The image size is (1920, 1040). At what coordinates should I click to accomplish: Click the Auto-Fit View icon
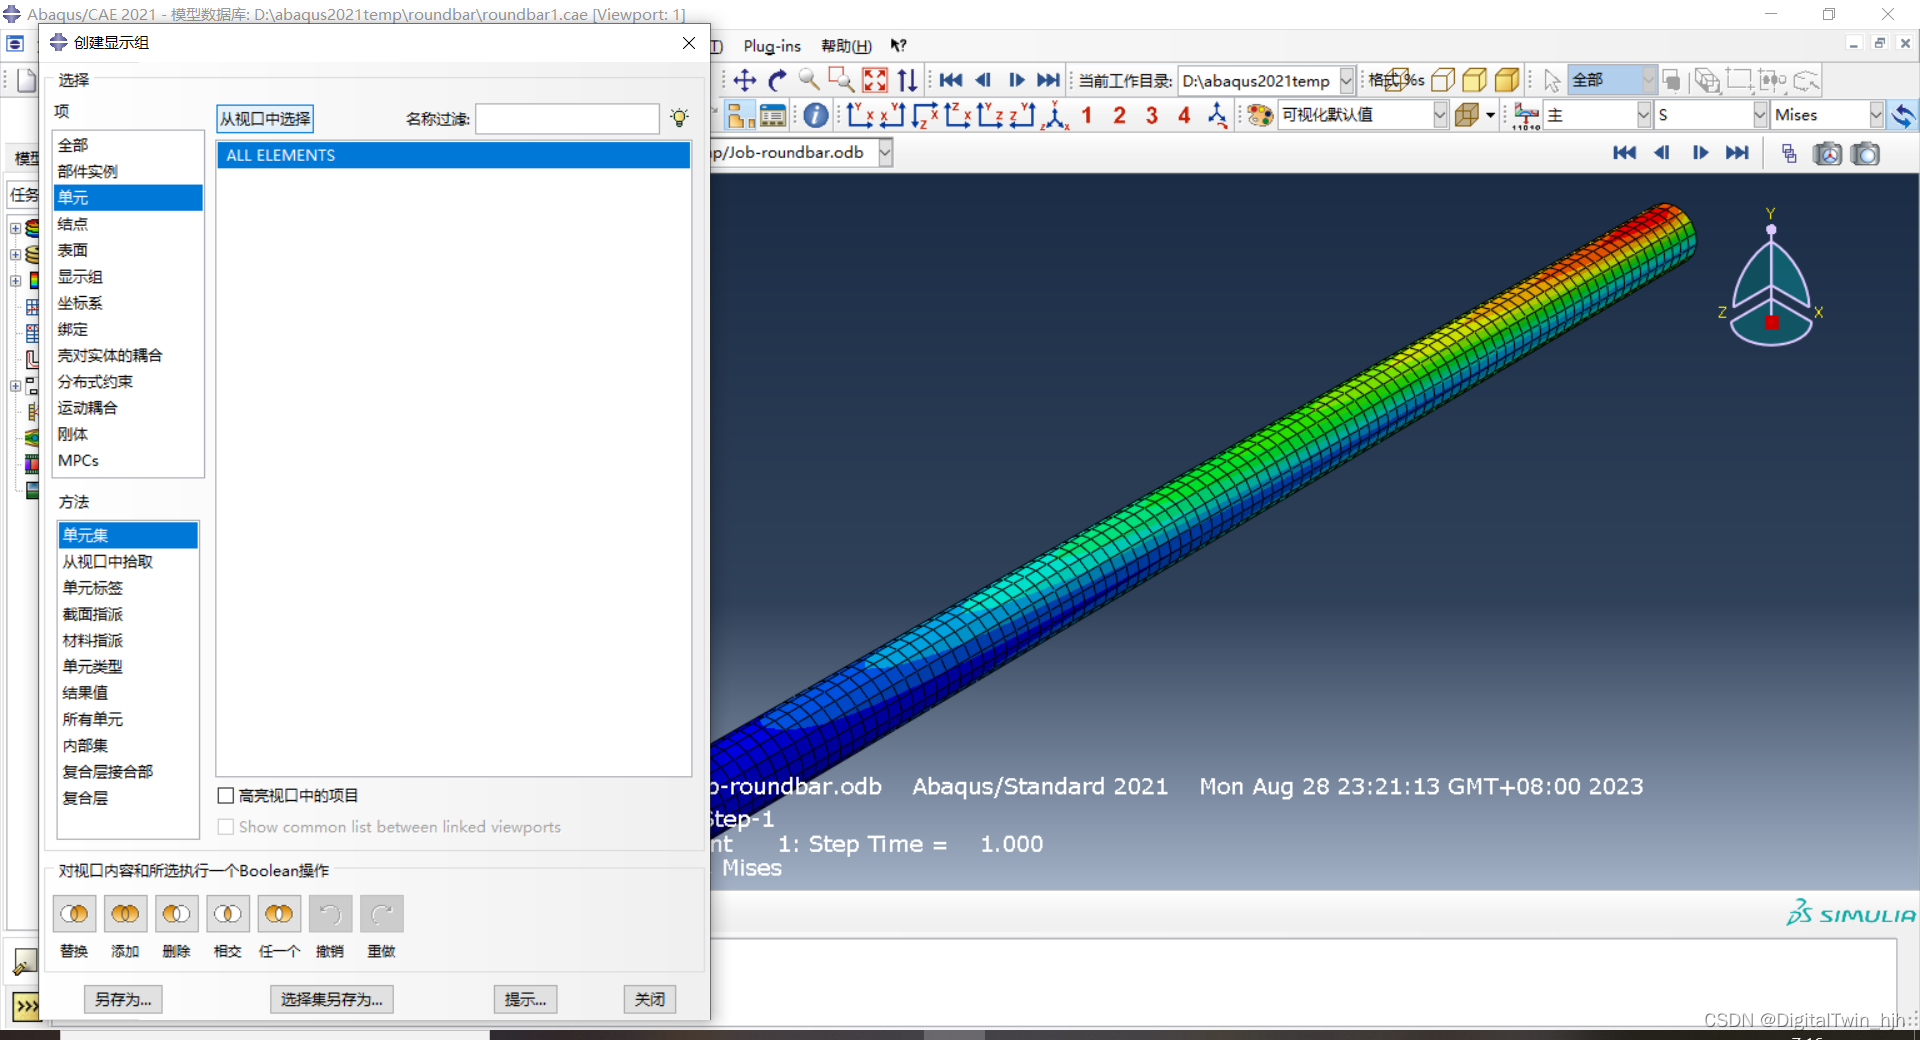(x=874, y=81)
